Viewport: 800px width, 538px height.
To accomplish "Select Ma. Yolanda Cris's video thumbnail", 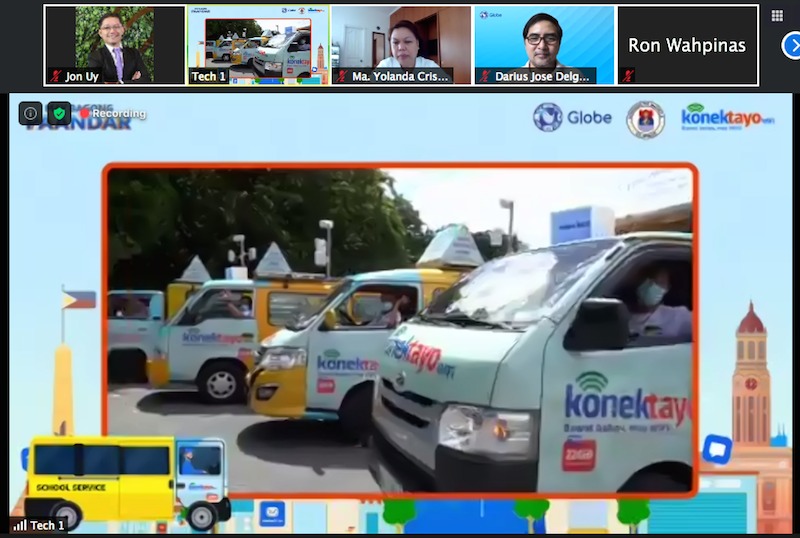I will [402, 45].
